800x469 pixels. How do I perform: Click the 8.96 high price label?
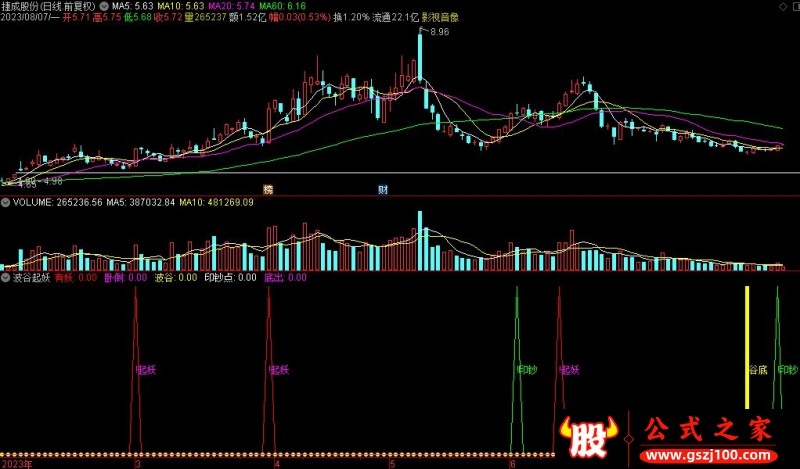[439, 32]
